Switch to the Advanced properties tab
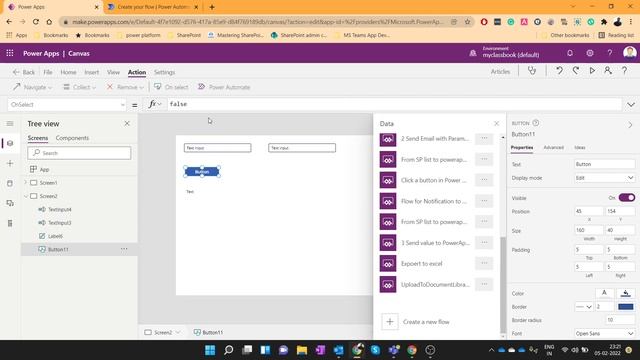The height and width of the screenshot is (360, 640). (553, 147)
